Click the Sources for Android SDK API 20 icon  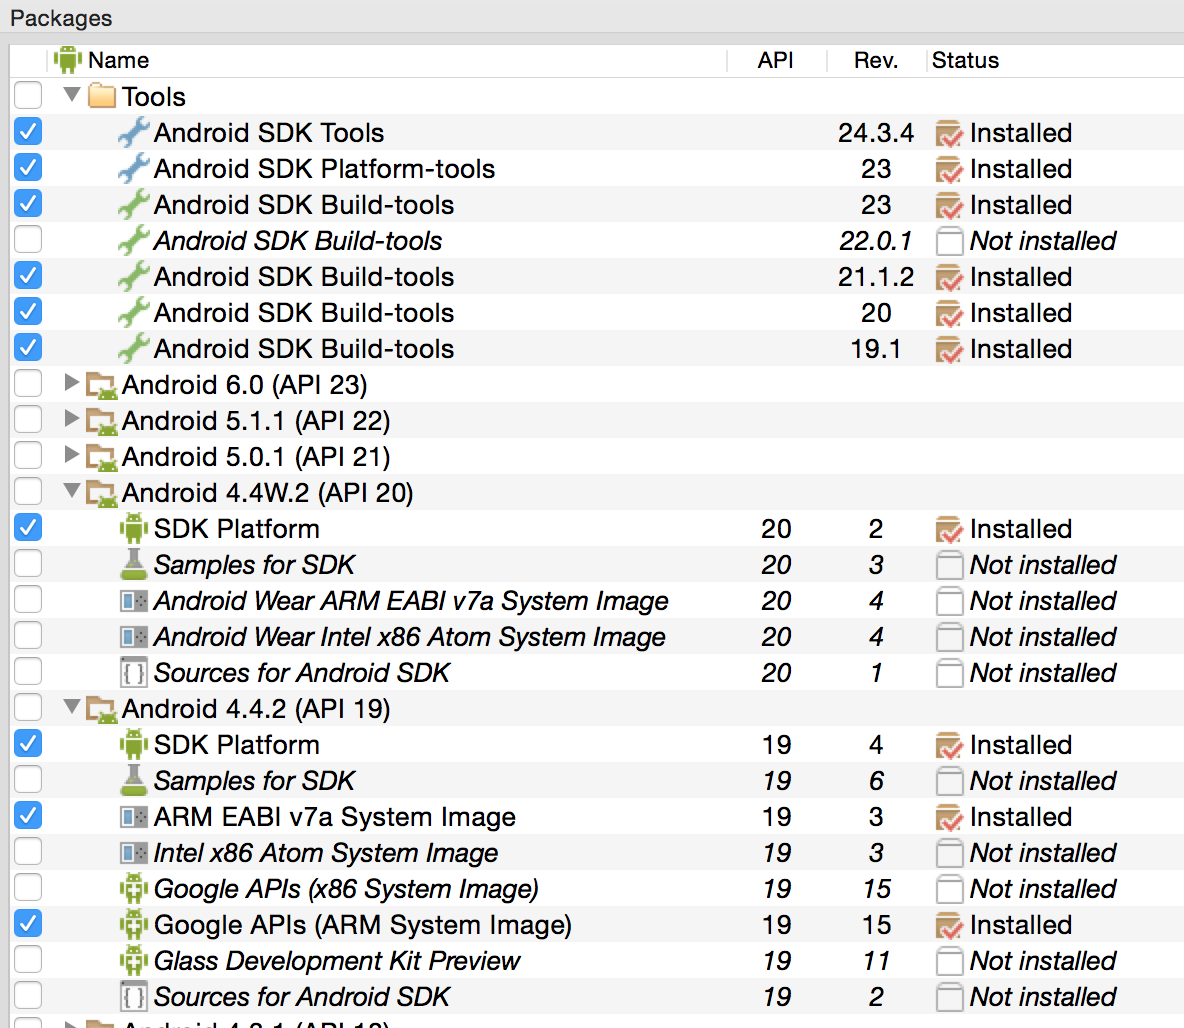click(x=133, y=673)
